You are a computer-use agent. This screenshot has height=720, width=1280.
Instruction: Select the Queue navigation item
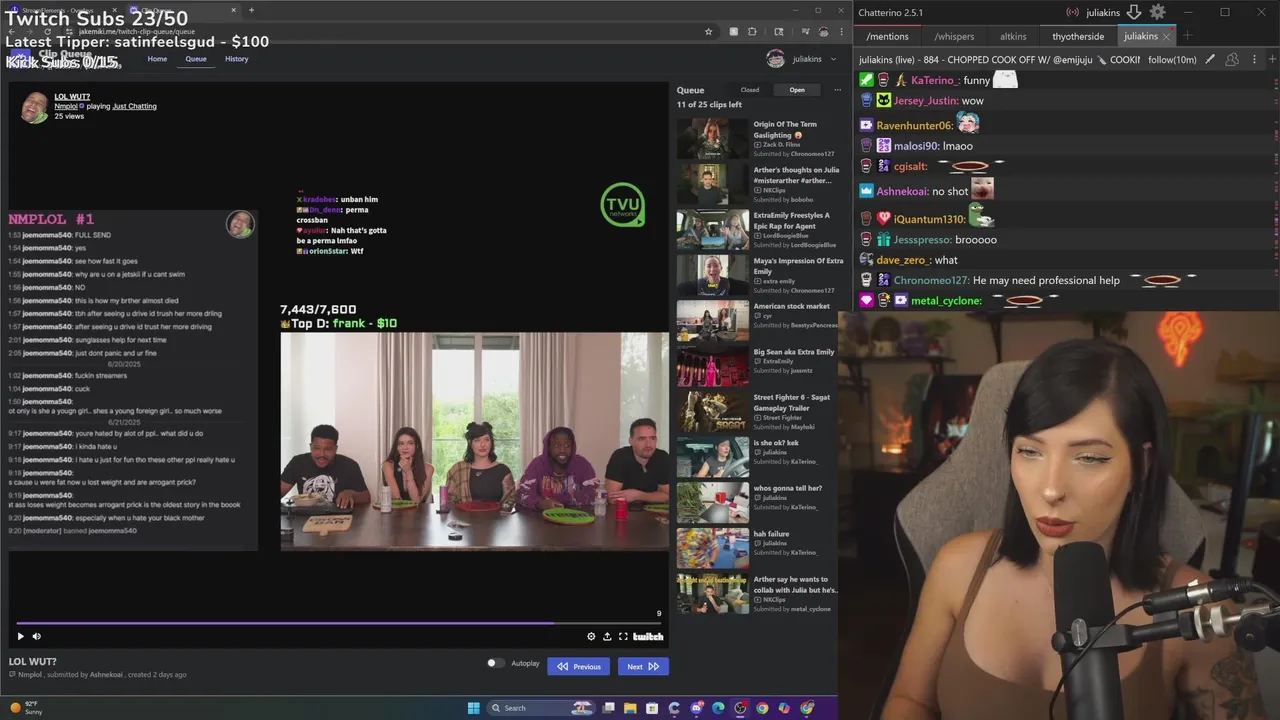[196, 59]
